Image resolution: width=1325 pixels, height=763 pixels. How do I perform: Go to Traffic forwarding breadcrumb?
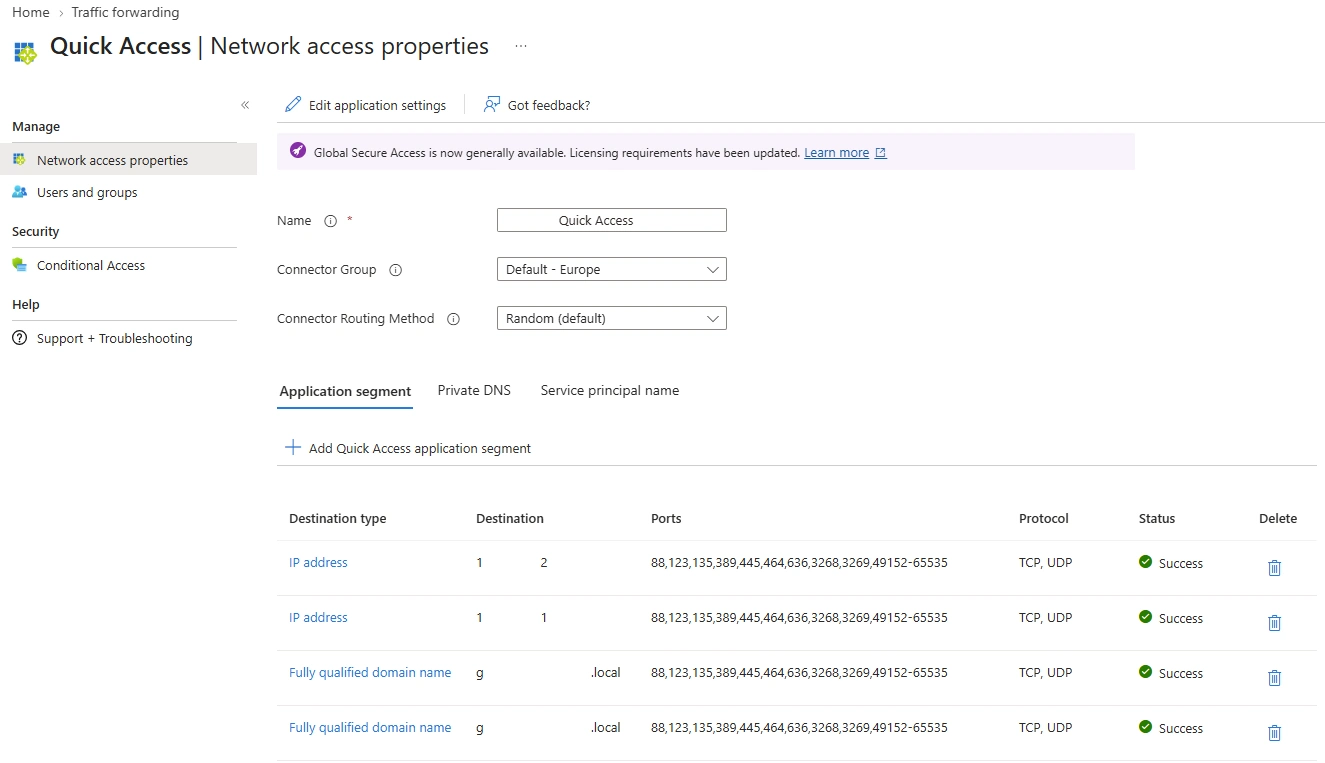click(125, 12)
